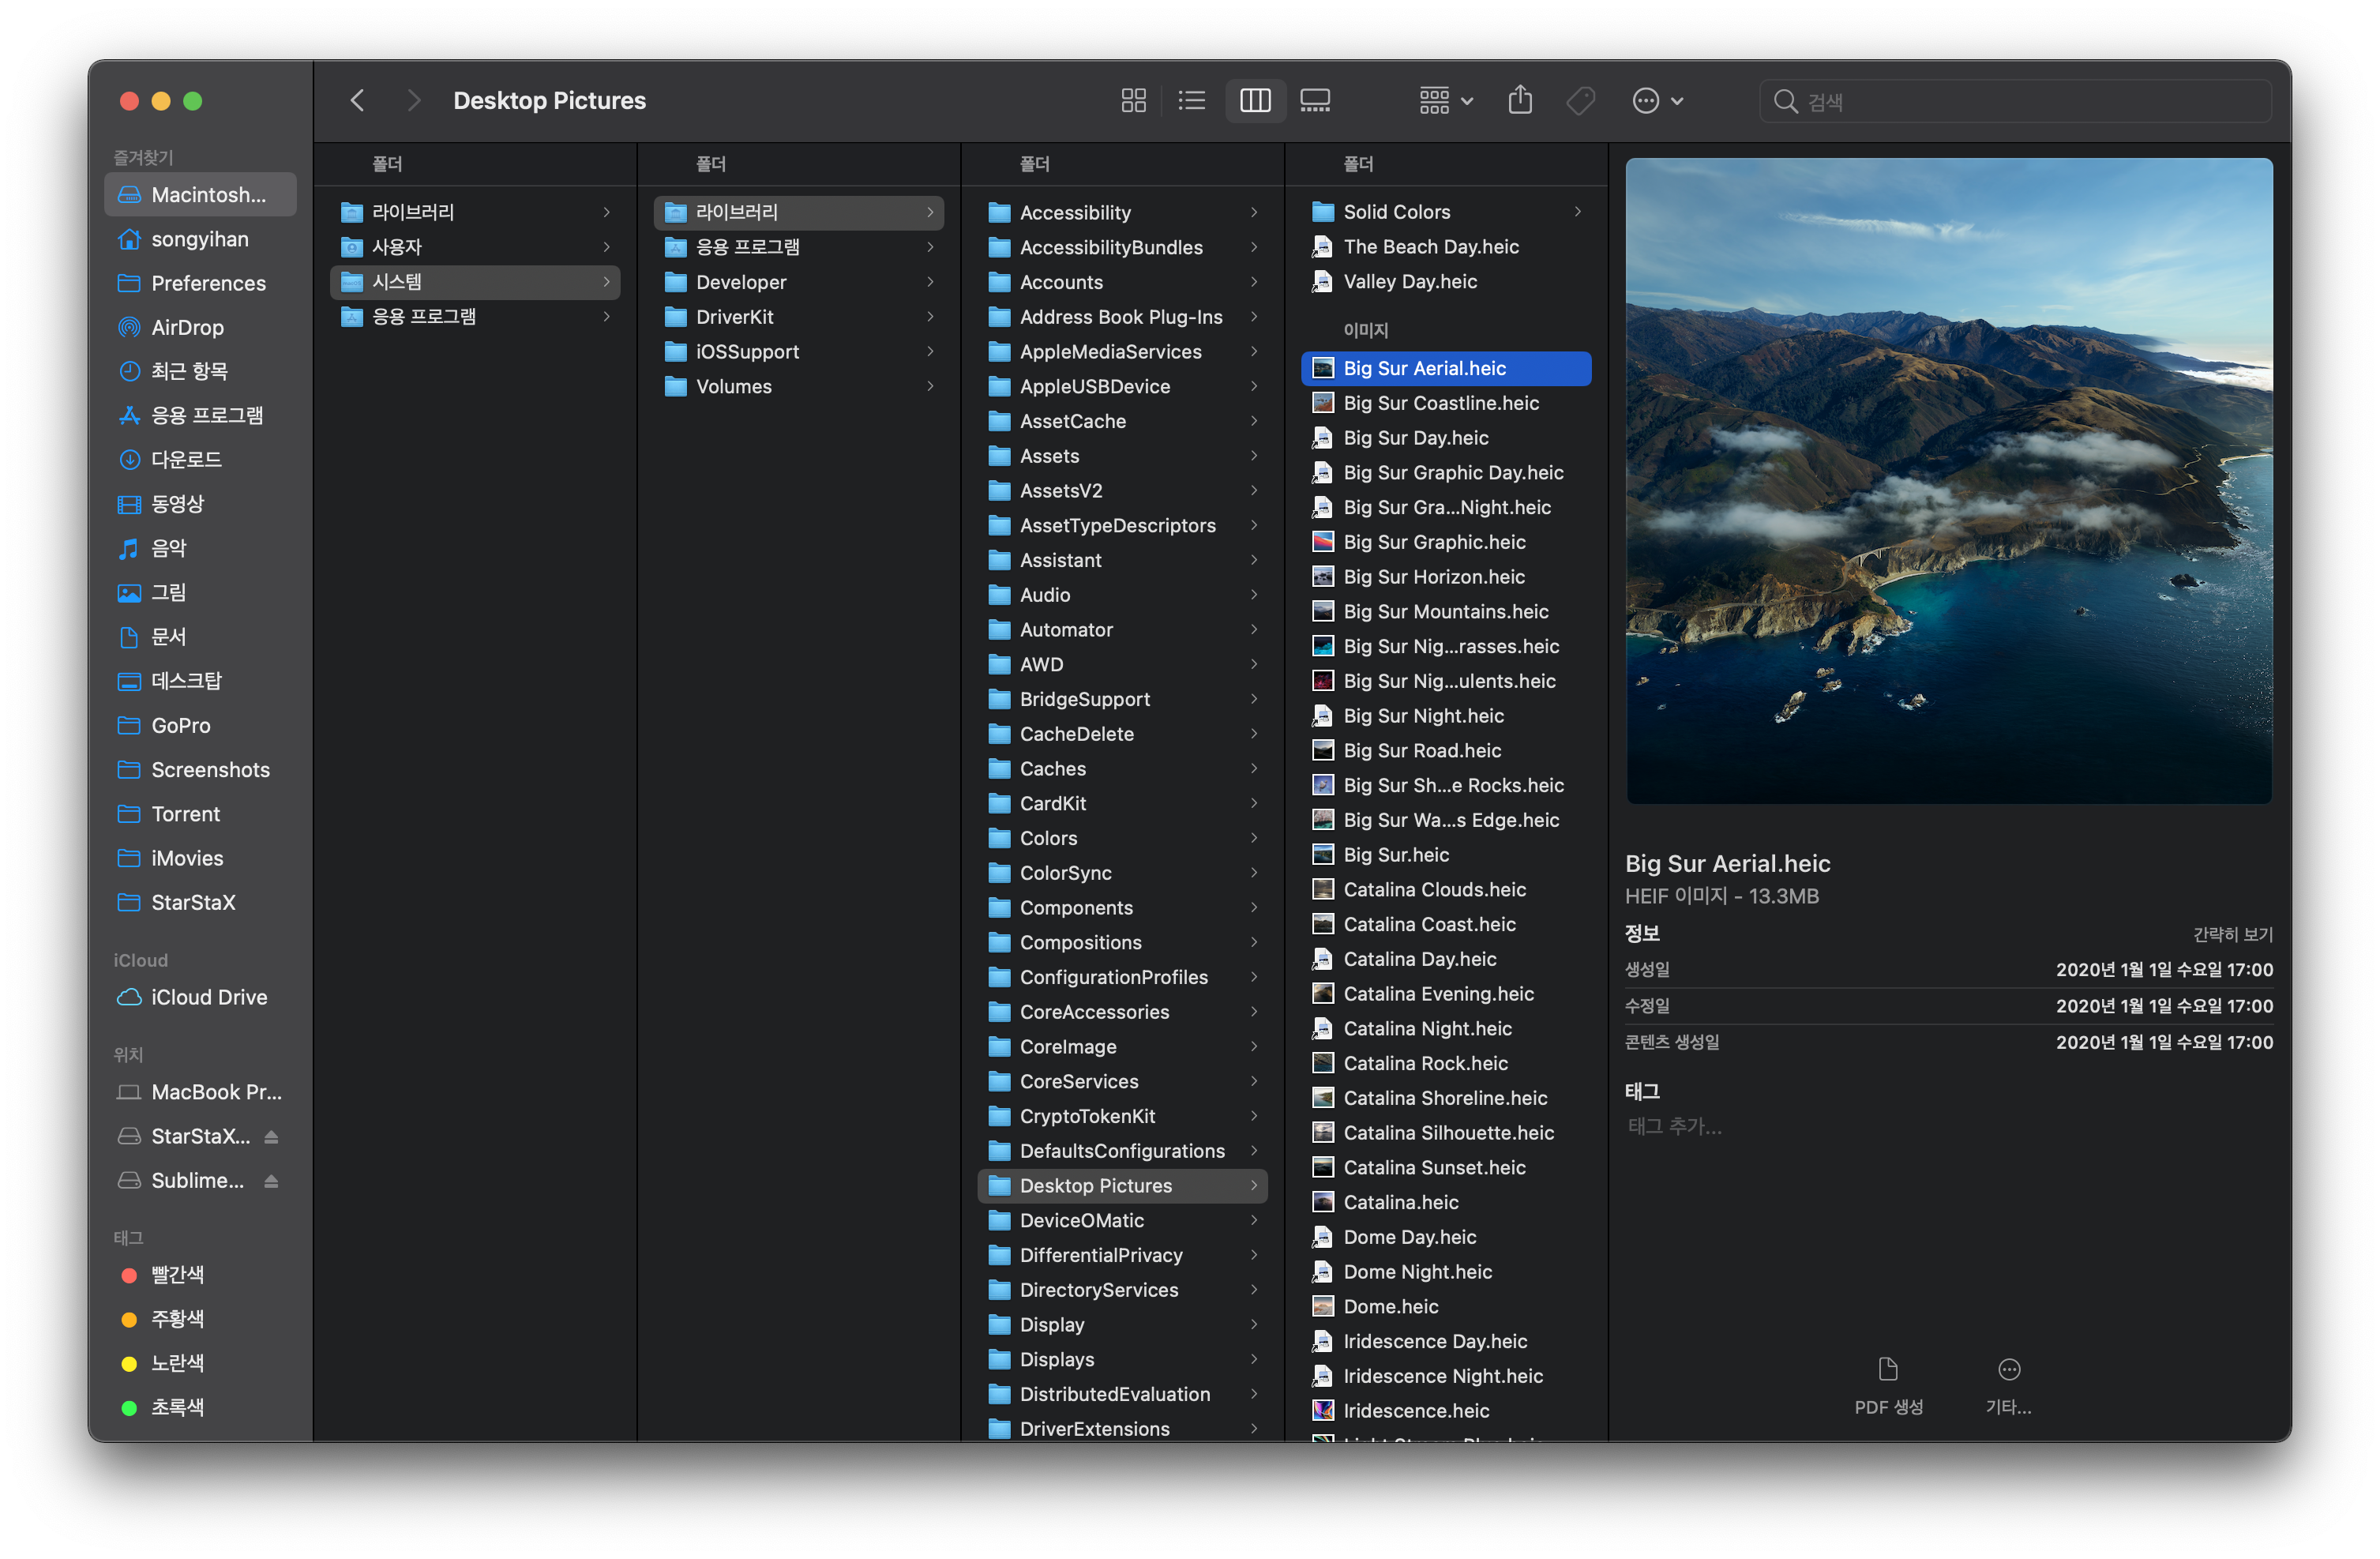Screen dimensions: 2380x1559
Task: Switch to list view
Action: pos(1191,101)
